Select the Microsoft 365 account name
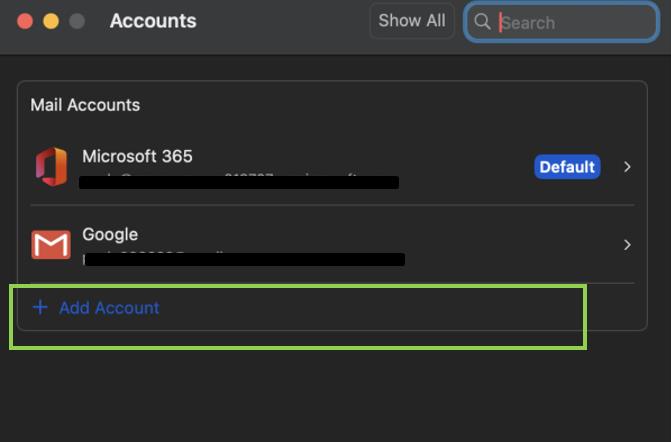671x442 pixels. click(137, 156)
